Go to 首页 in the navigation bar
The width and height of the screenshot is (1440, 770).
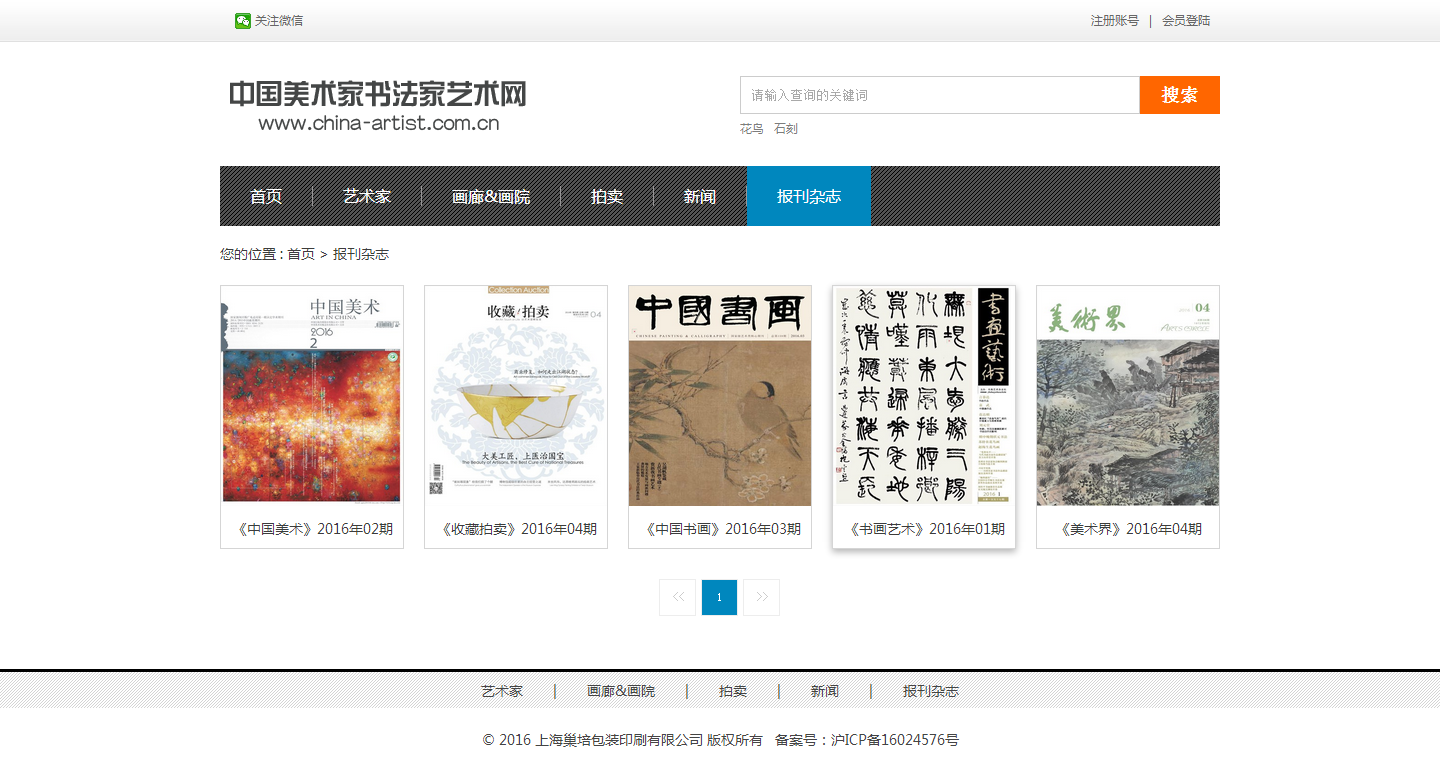266,197
